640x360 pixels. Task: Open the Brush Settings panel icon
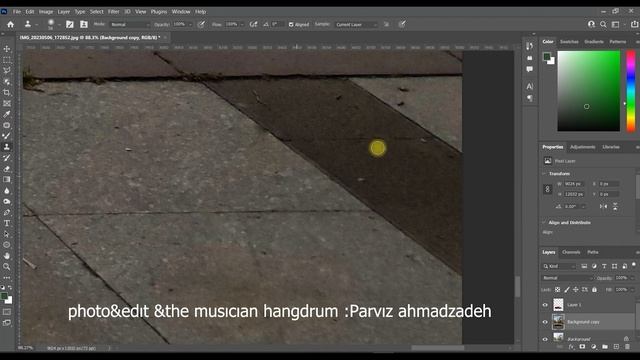click(70, 24)
